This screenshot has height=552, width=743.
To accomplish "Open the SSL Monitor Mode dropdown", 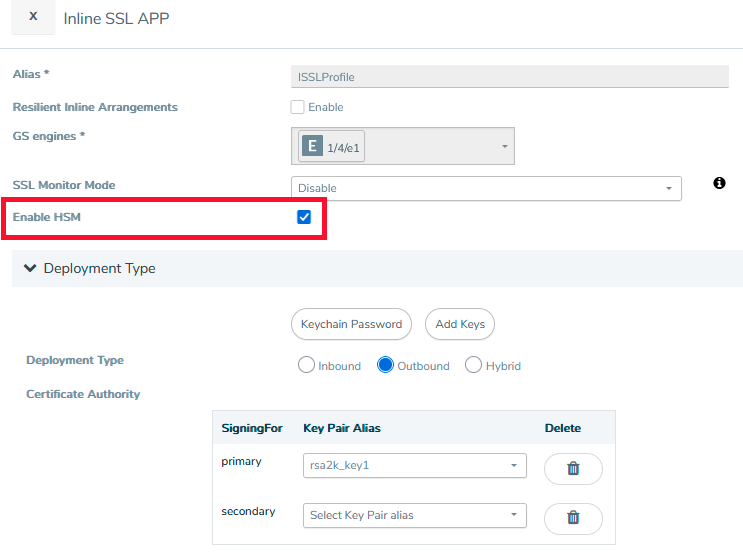I will 486,189.
